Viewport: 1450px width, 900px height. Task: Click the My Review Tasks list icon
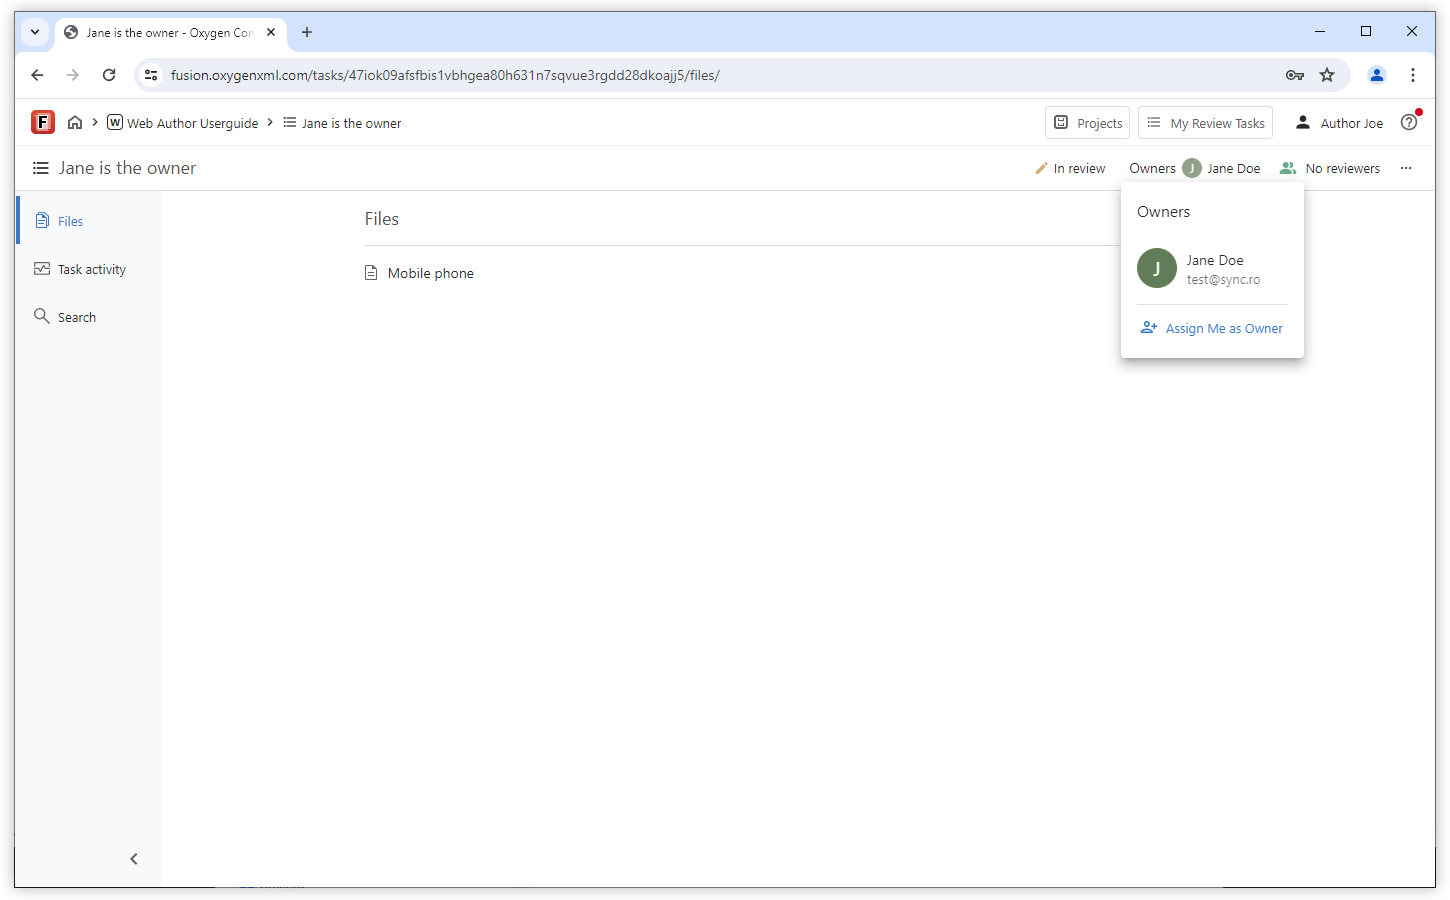[x=1154, y=122]
